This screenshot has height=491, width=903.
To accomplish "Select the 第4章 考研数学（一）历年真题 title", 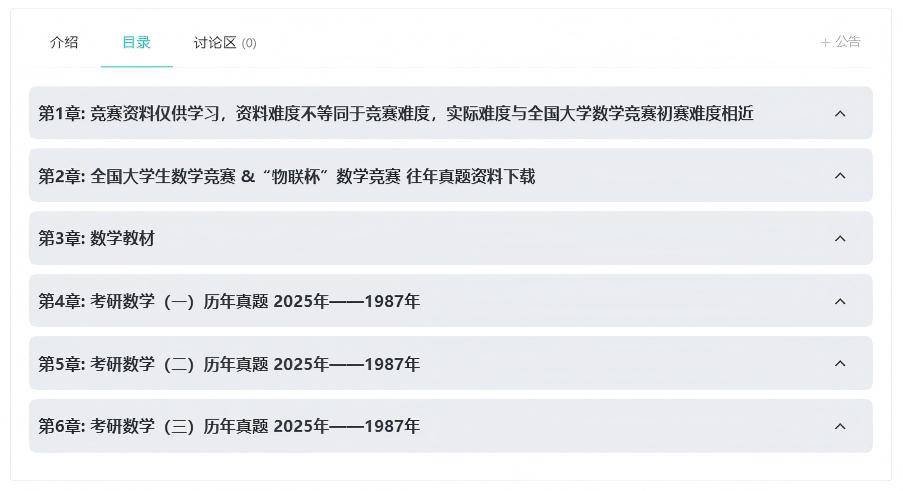I will 229,301.
